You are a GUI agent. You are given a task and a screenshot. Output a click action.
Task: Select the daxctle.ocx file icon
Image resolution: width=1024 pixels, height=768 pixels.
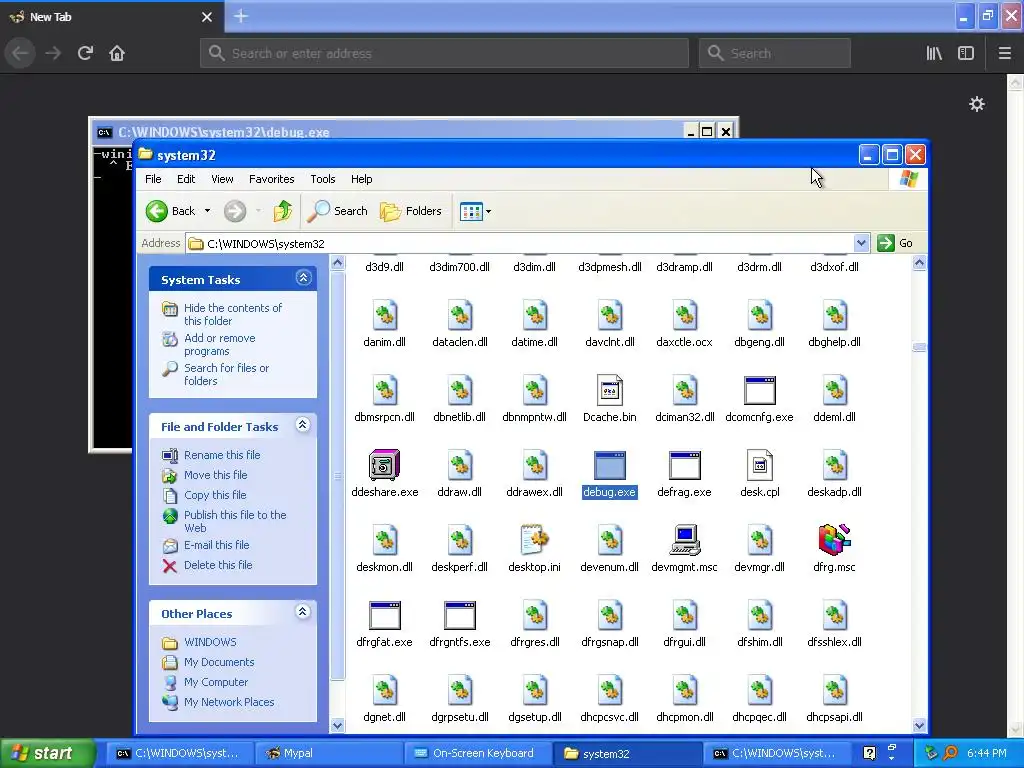tap(684, 315)
